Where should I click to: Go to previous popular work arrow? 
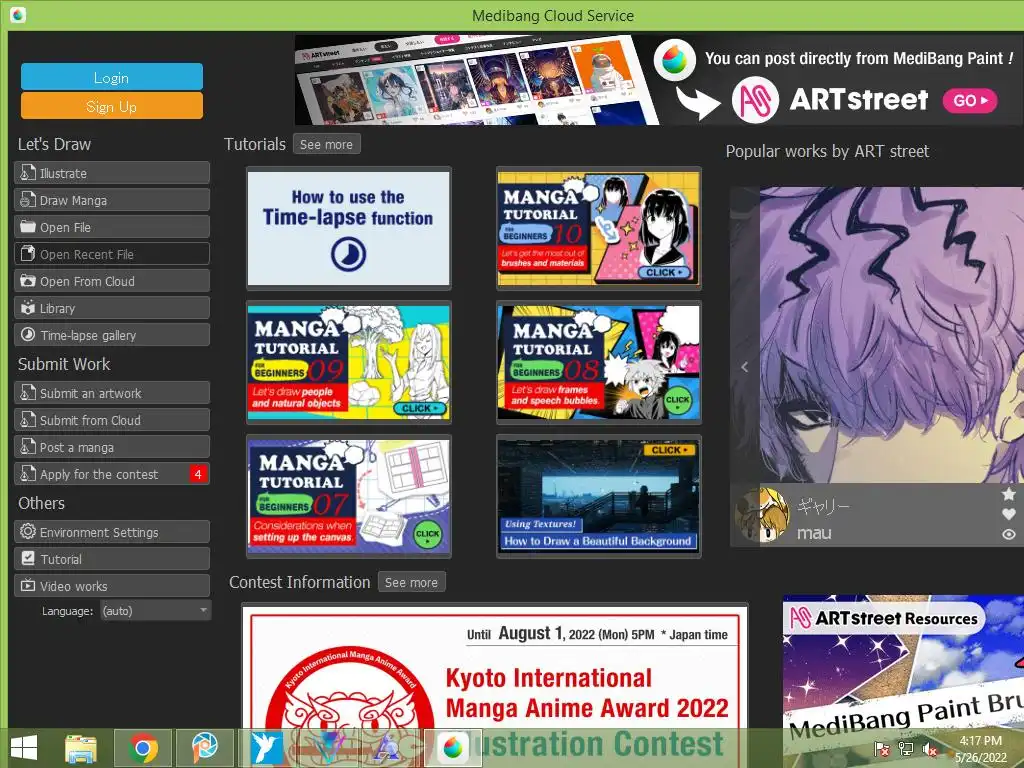point(744,367)
